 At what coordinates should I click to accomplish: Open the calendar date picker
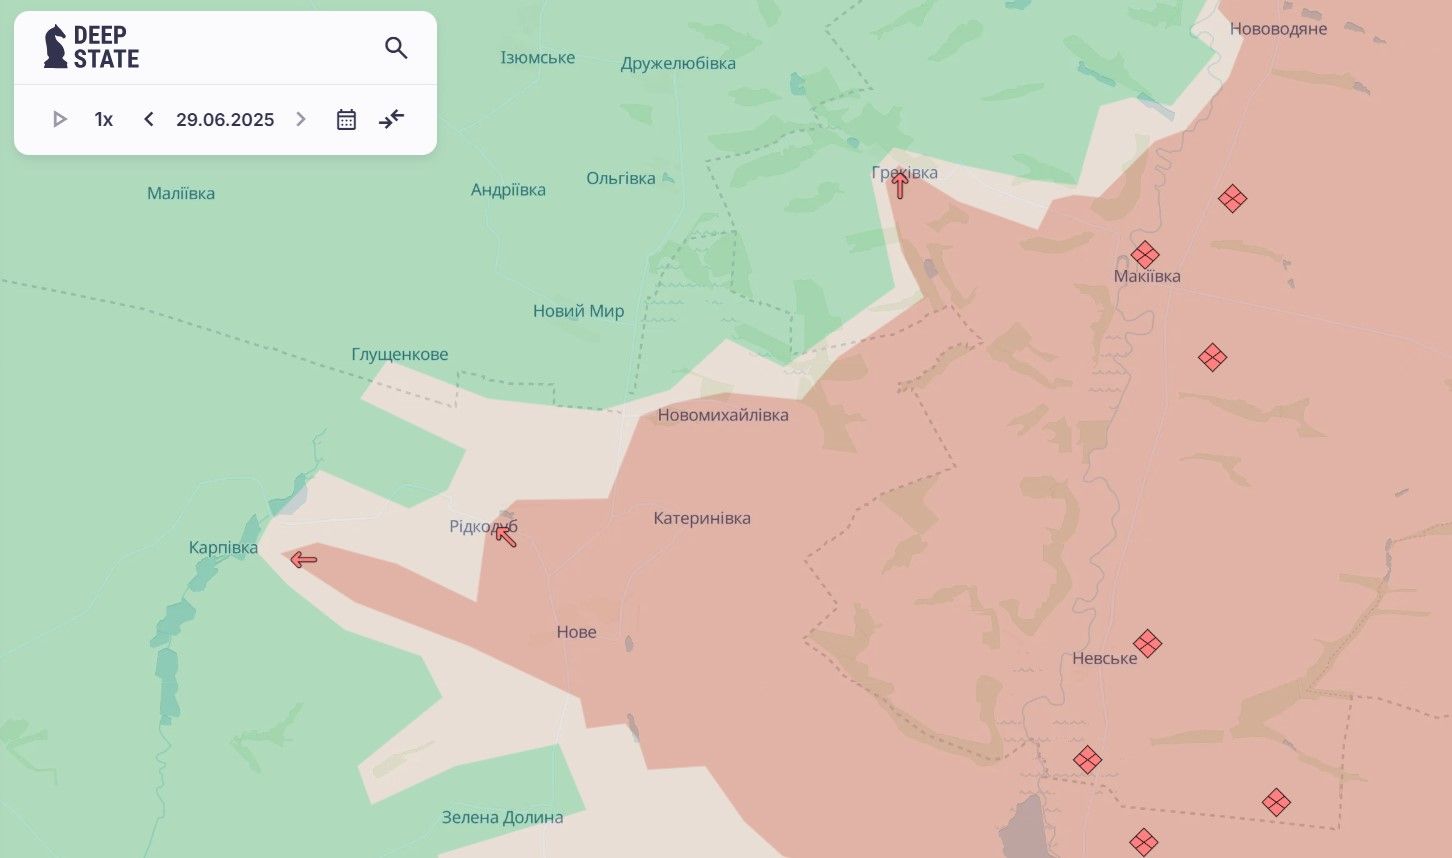[346, 120]
